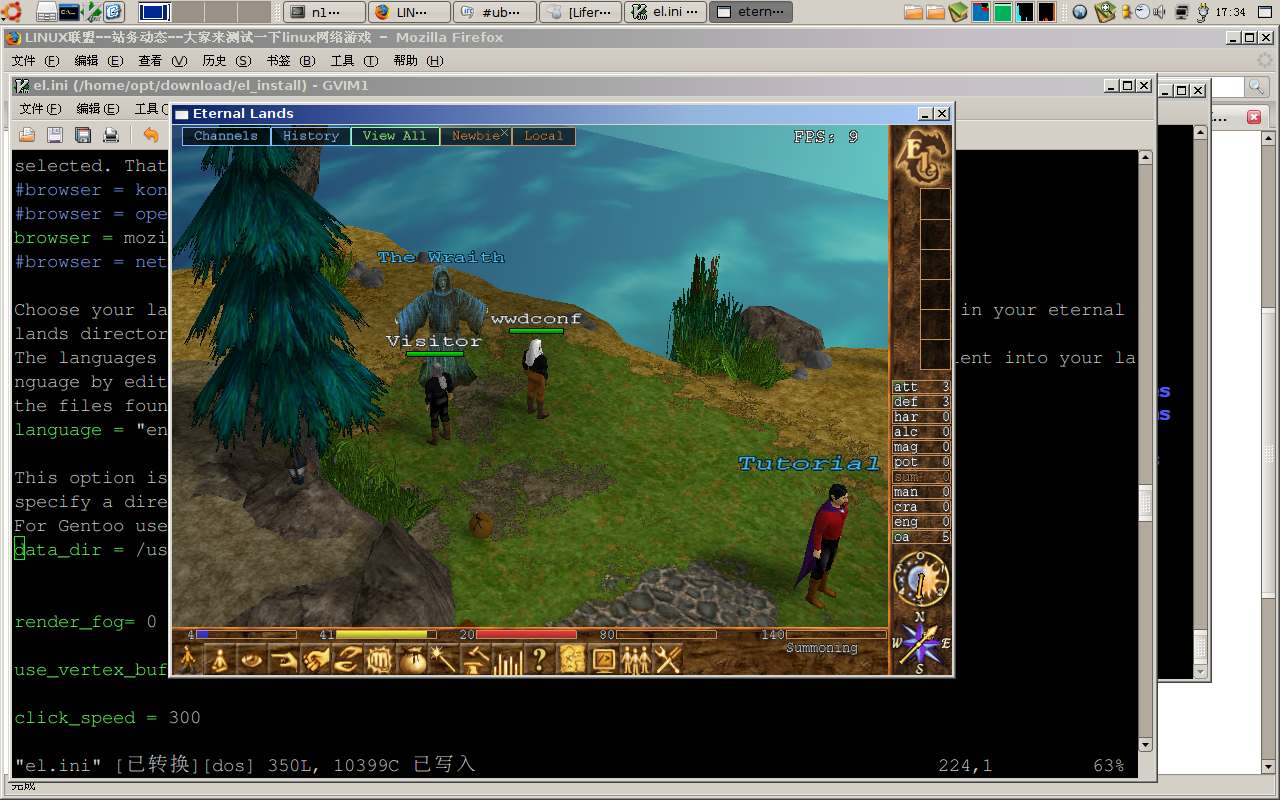Click the 'mag' skill row
Image resolution: width=1280 pixels, height=800 pixels.
921,447
